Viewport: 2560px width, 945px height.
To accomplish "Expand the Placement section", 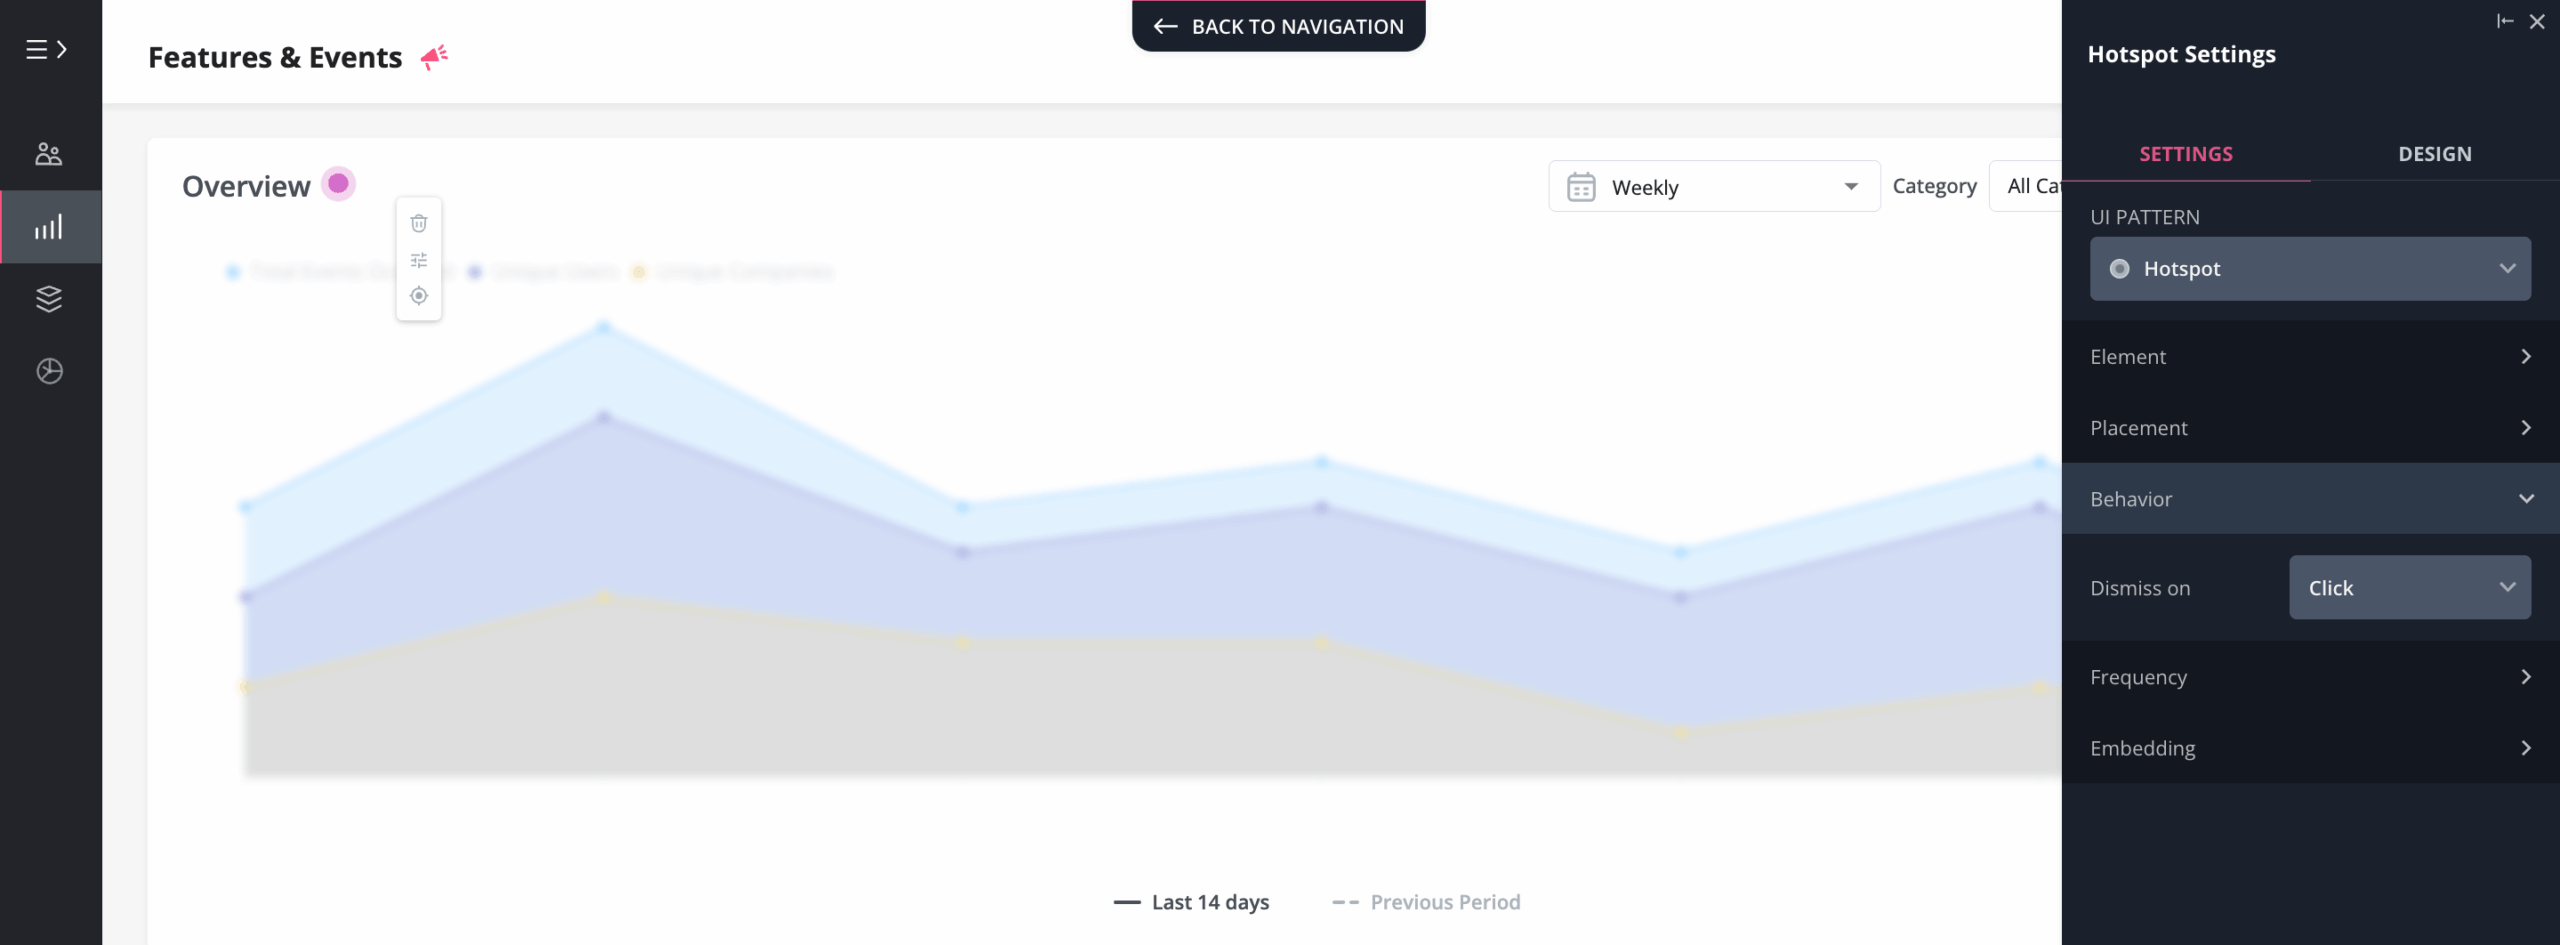I will pyautogui.click(x=2310, y=428).
